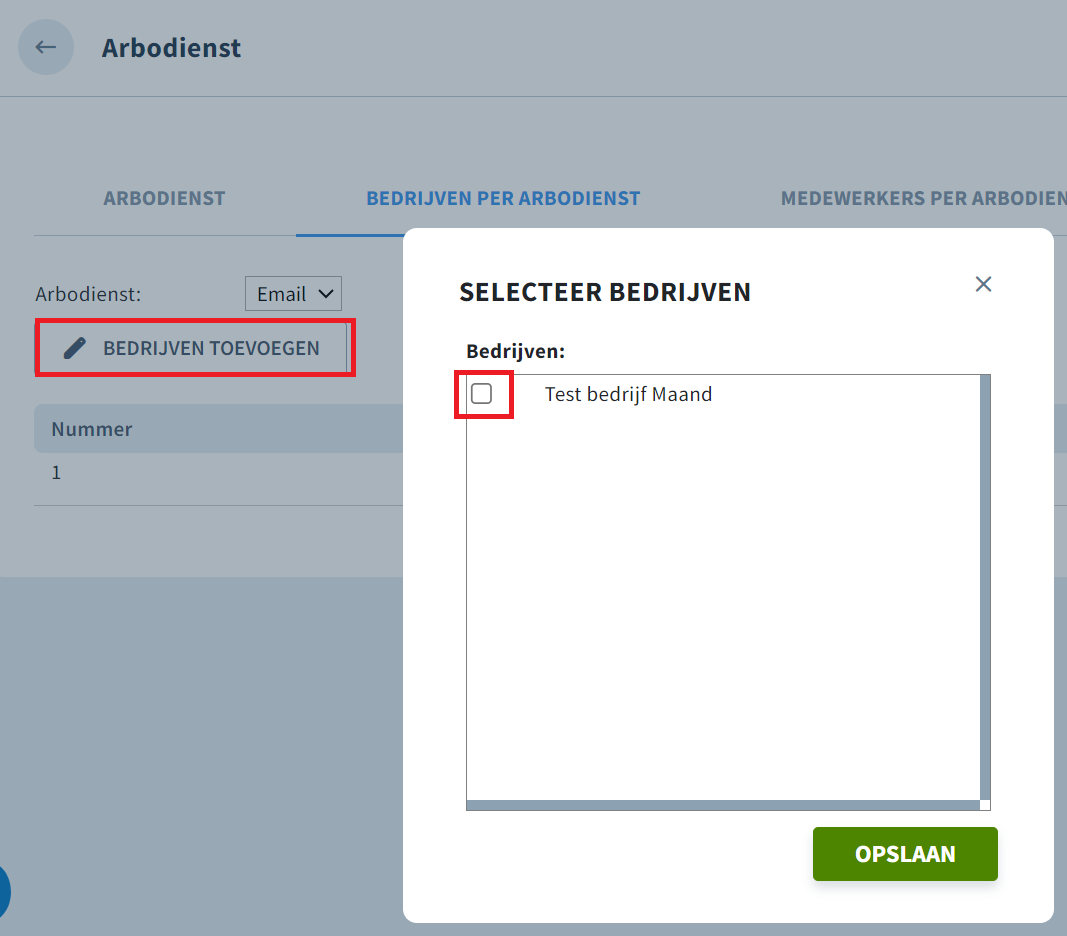
Task: Switch to the ARBODIENST tab
Action: click(164, 198)
